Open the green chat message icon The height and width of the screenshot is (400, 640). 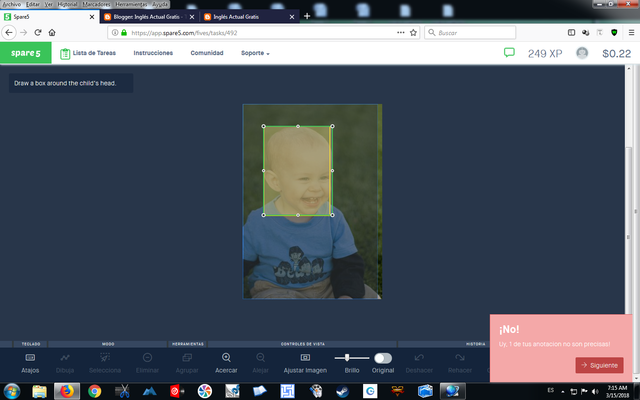(x=509, y=52)
